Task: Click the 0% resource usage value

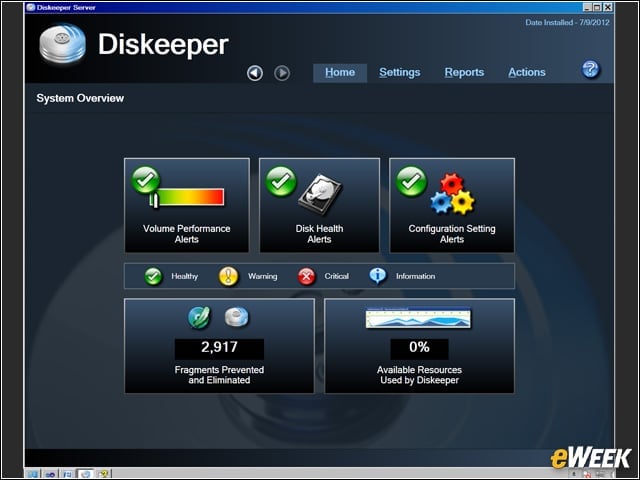Action: (419, 347)
